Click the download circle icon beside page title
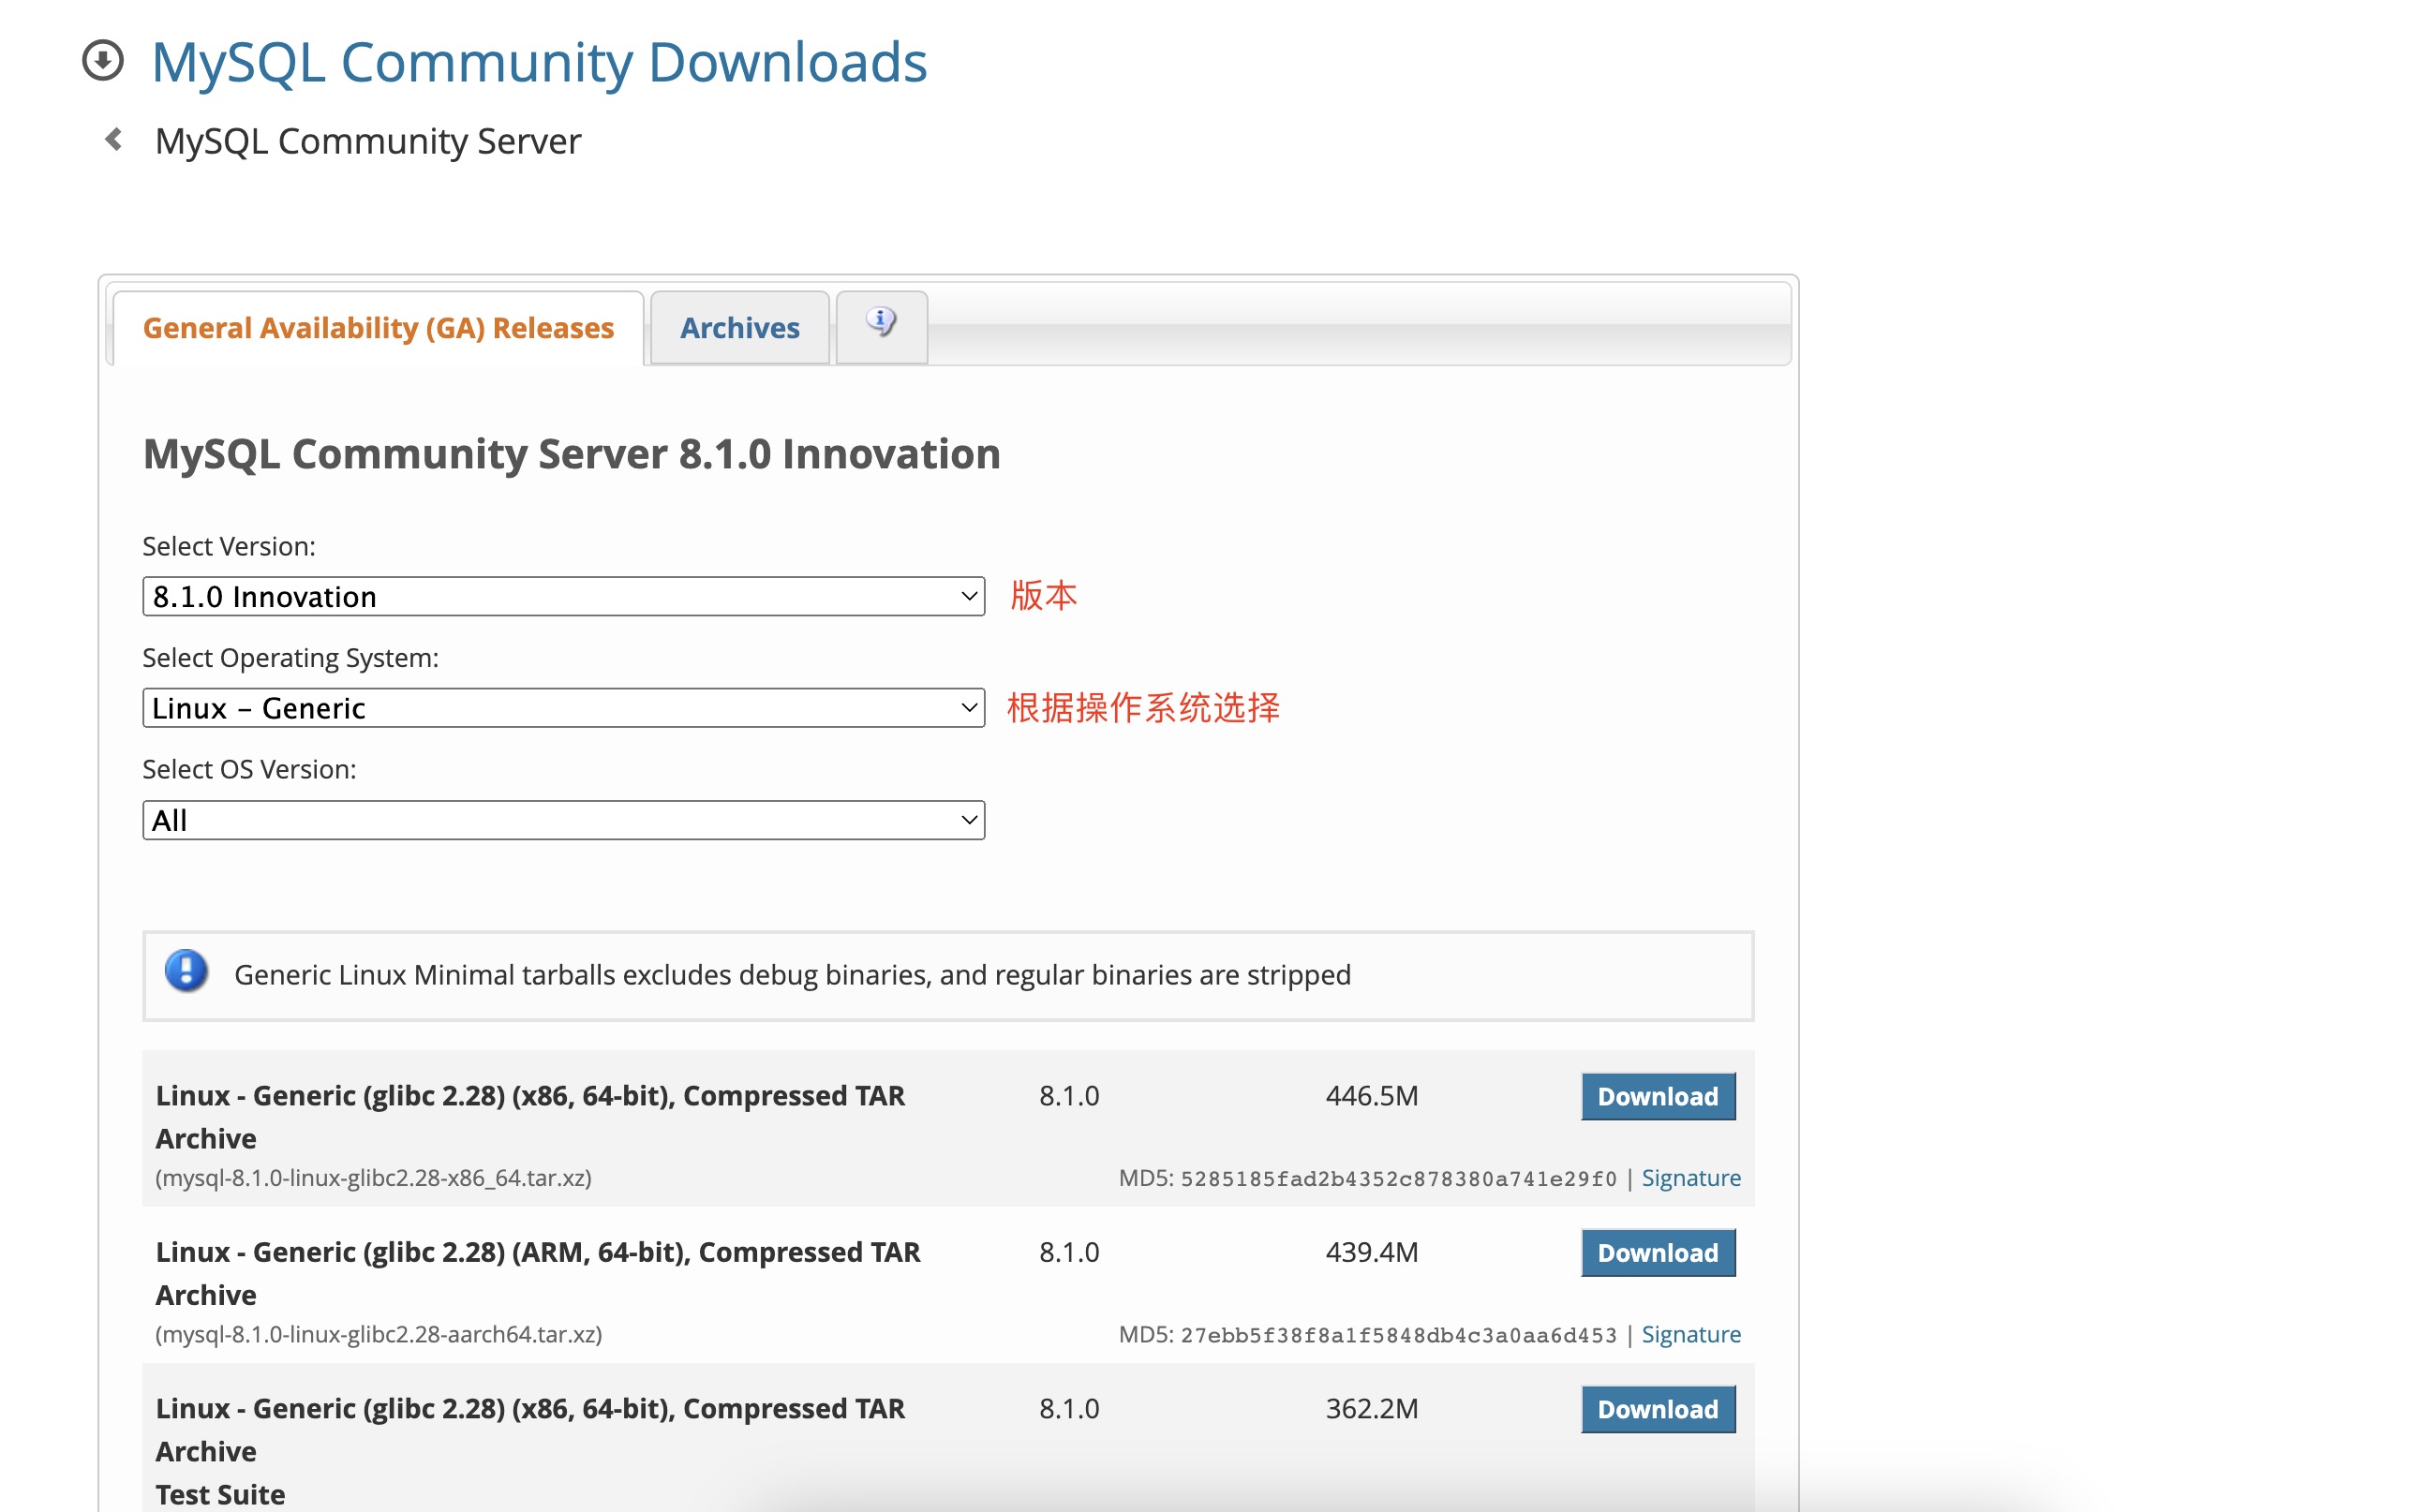 [102, 60]
